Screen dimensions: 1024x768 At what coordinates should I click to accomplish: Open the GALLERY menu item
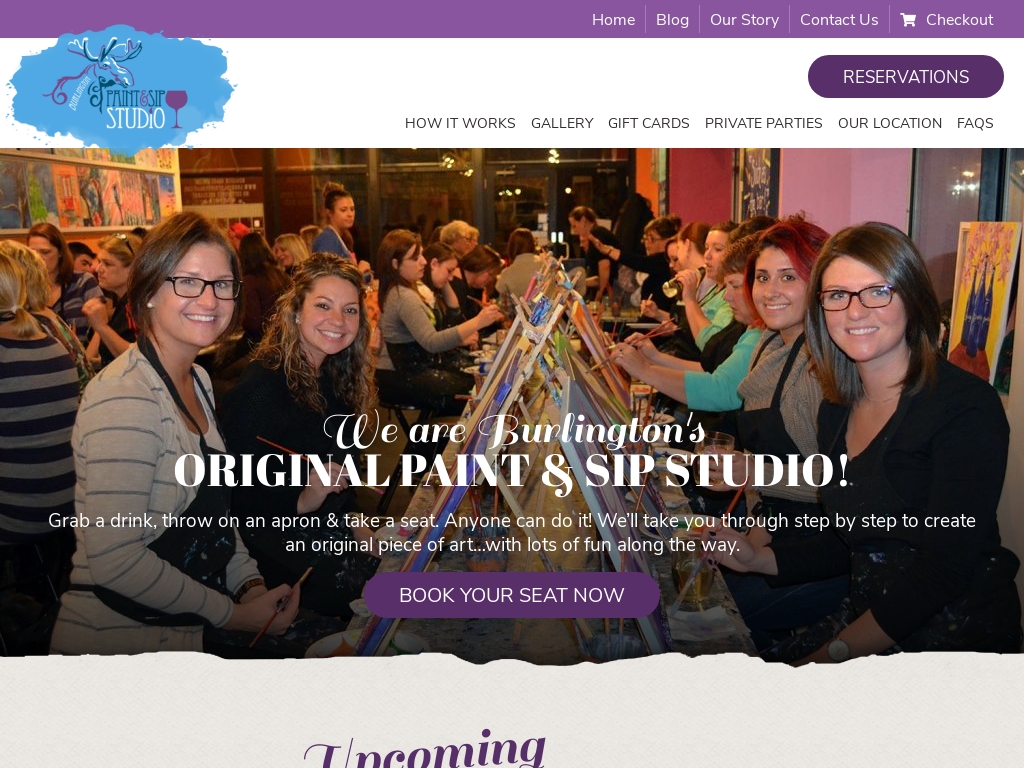[562, 123]
